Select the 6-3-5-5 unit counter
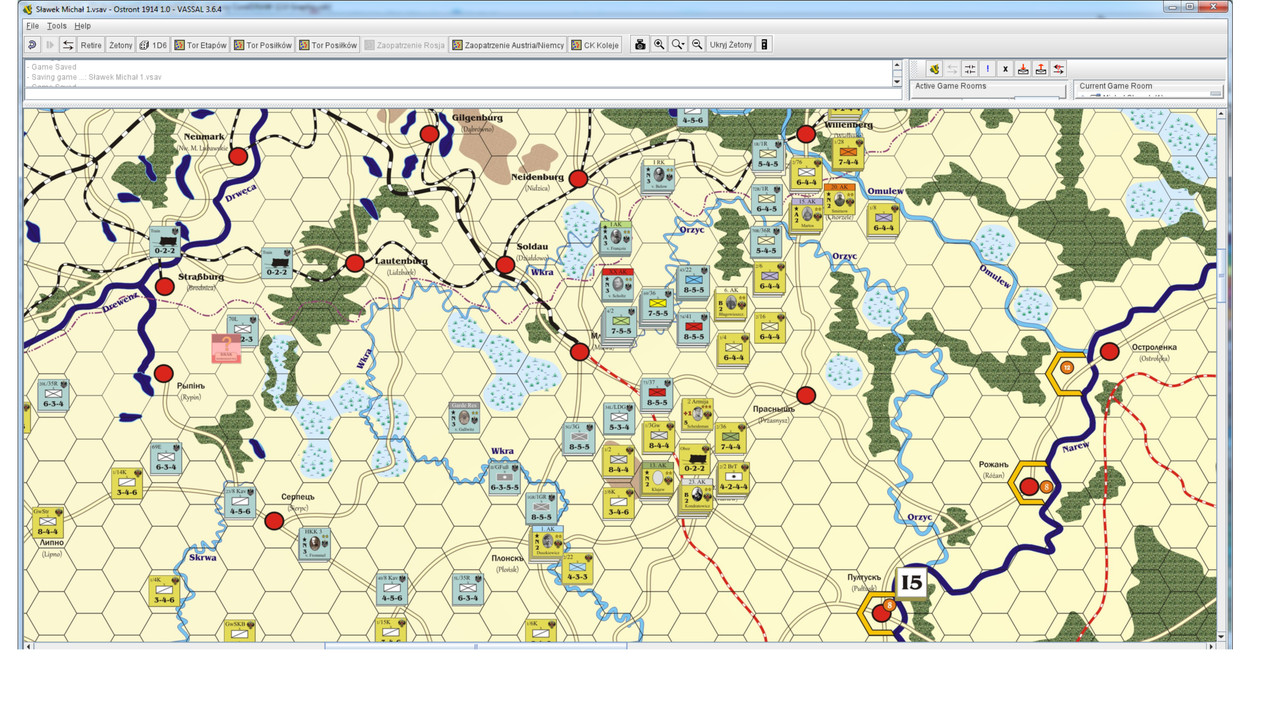Screen dimensions: 1280x725 504,478
